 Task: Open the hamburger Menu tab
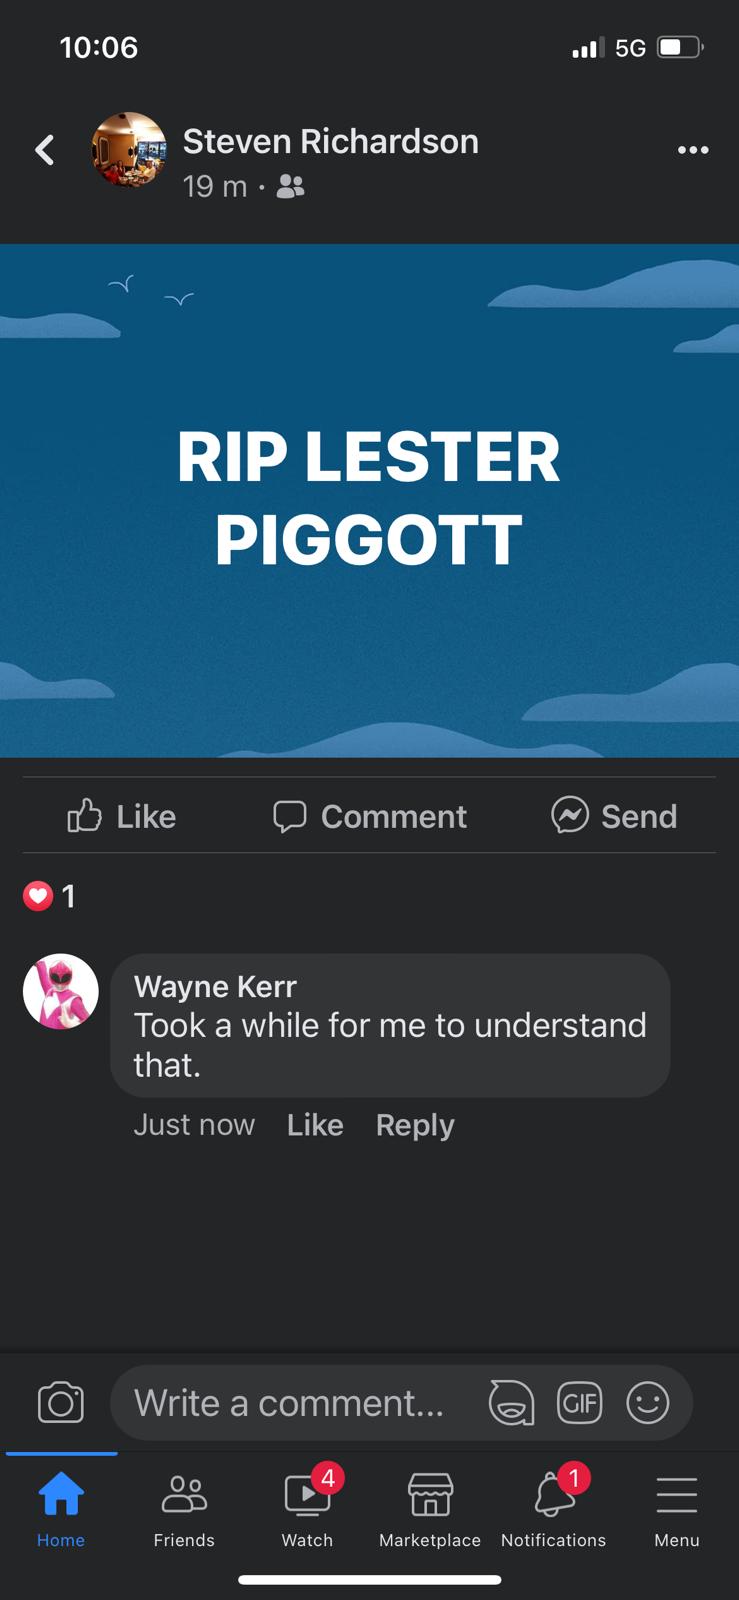click(x=677, y=1510)
